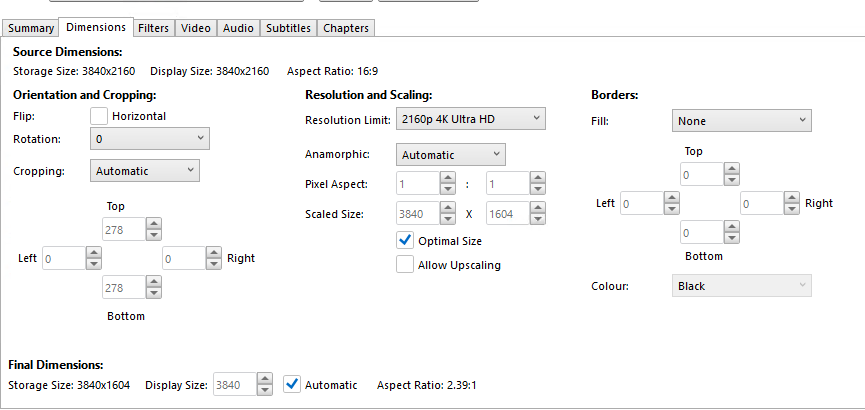
Task: Open the Anamorphic mode dropdown
Action: [451, 155]
